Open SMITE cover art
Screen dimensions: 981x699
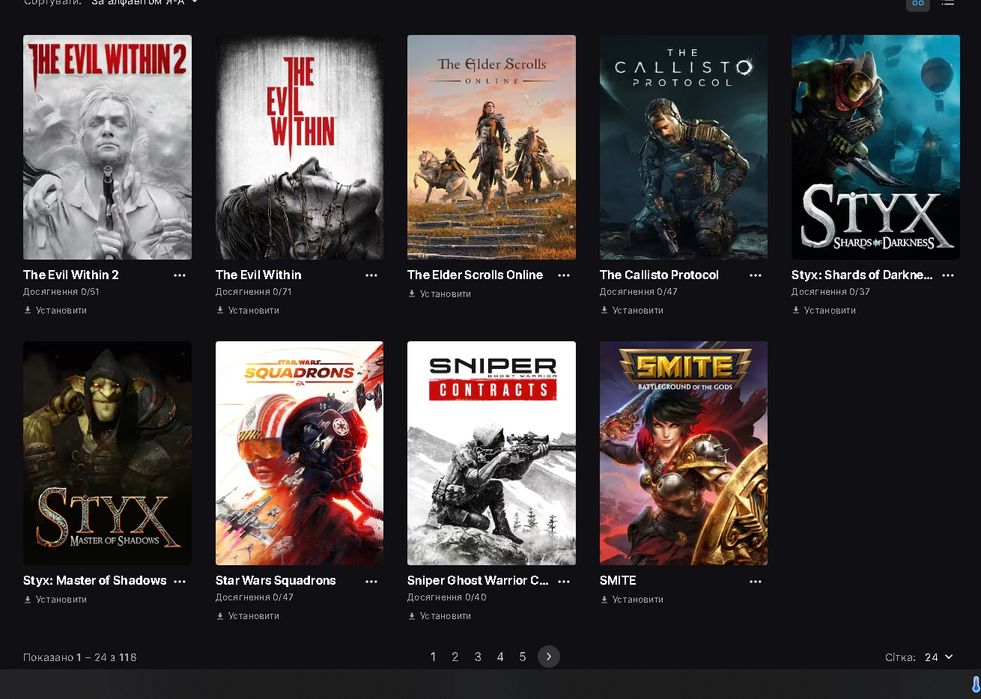pyautogui.click(x=684, y=453)
